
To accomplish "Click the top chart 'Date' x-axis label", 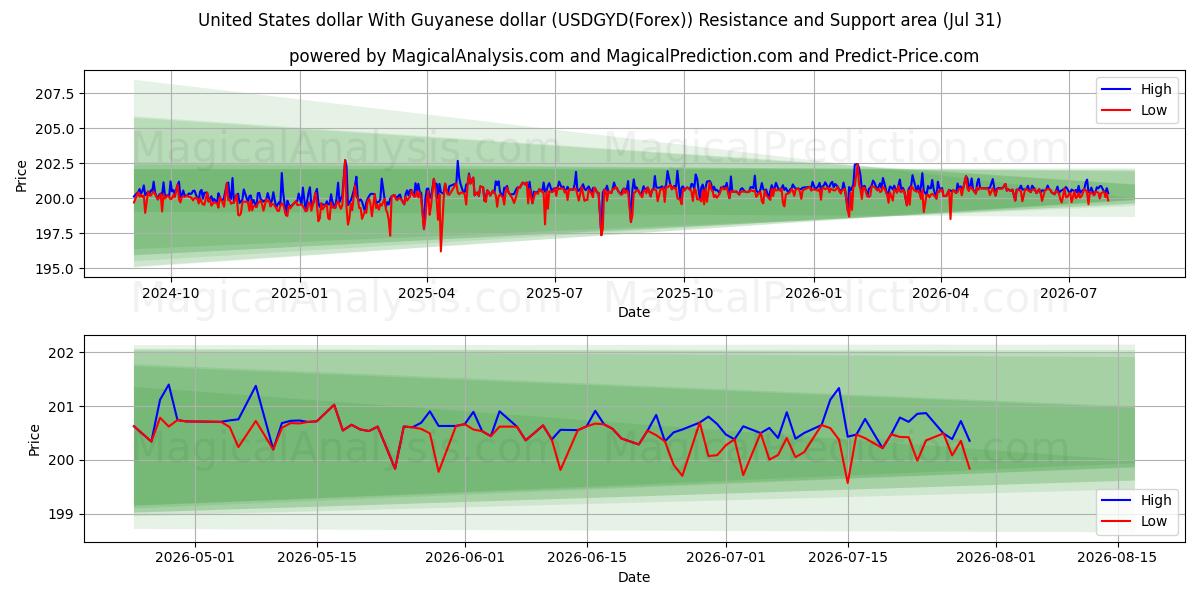I will 634,312.
